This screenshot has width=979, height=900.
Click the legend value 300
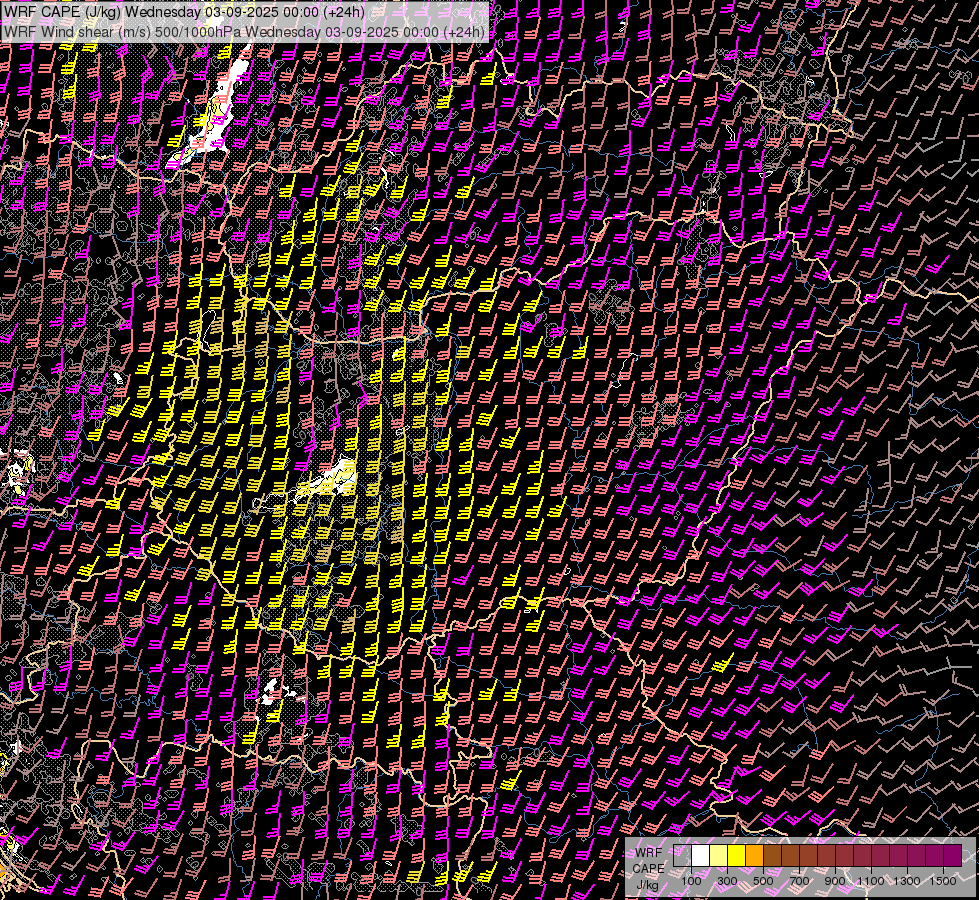pyautogui.click(x=727, y=881)
